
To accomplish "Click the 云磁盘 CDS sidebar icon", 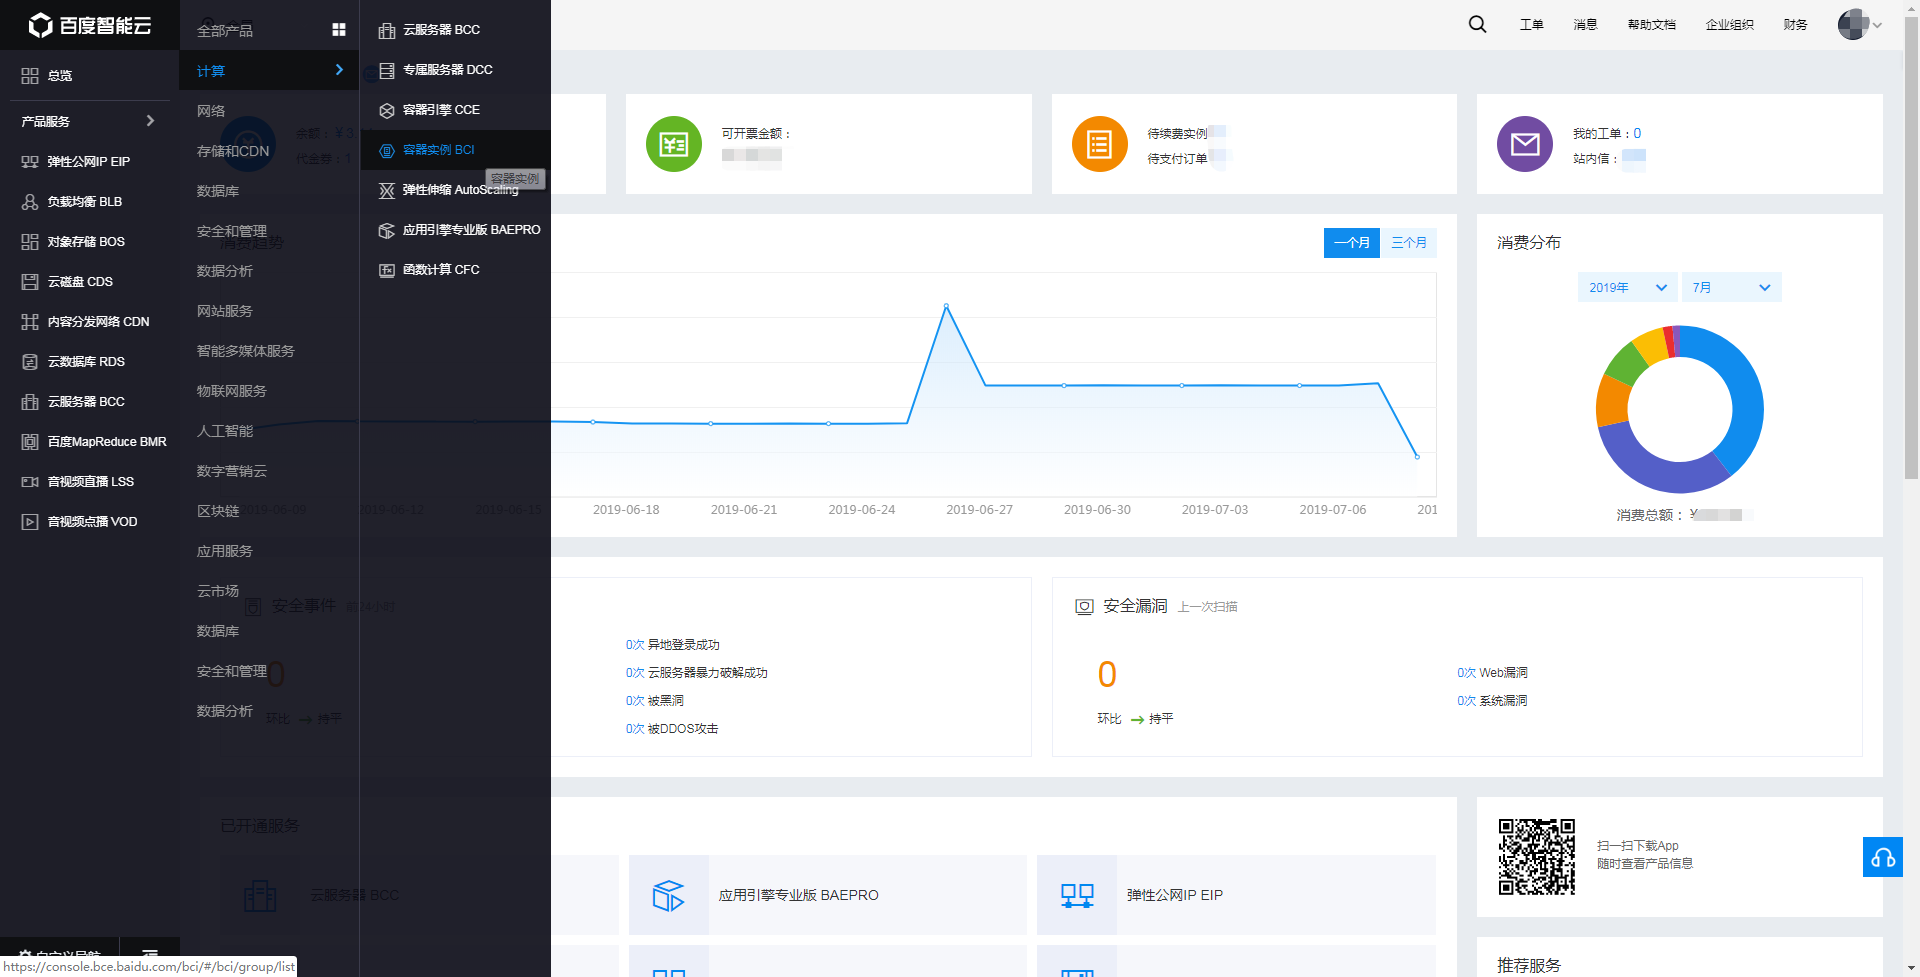I will (x=30, y=282).
